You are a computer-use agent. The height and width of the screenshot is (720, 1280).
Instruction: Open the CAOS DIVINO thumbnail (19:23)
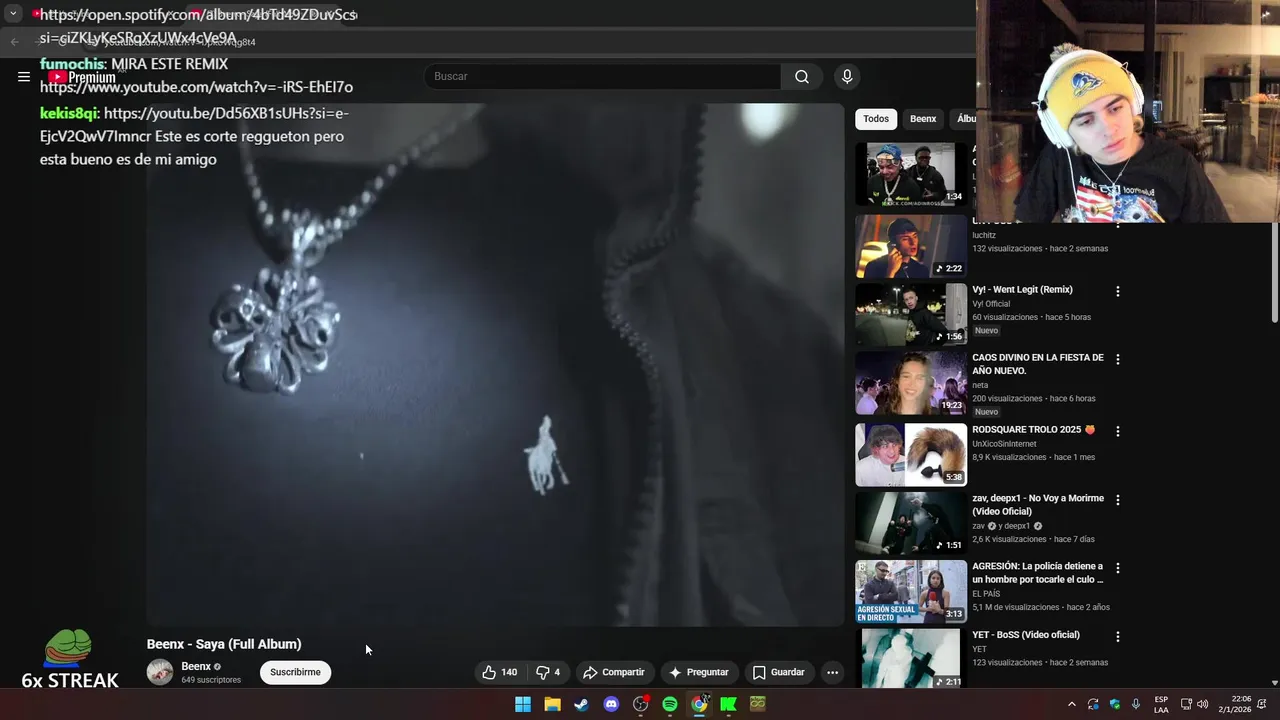[911, 382]
